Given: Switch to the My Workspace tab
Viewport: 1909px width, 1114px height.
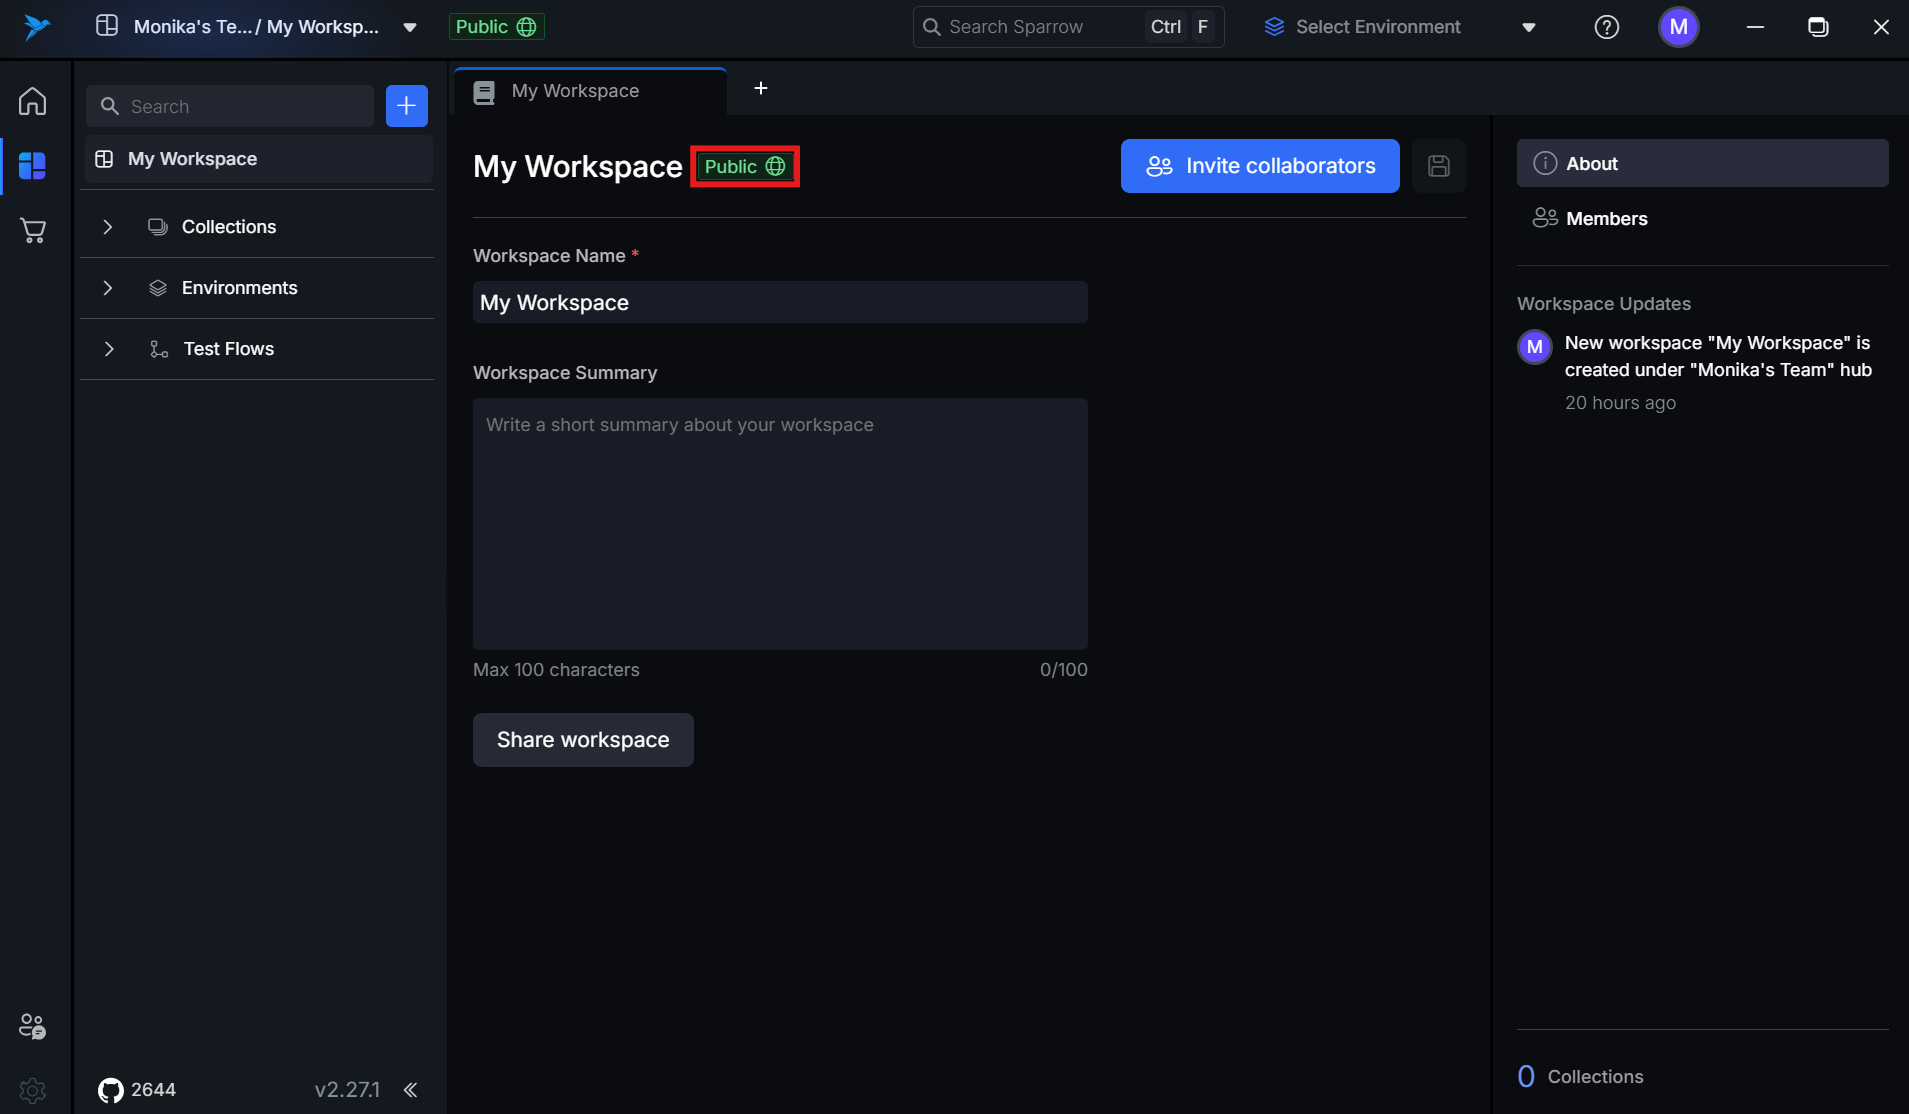Looking at the screenshot, I should pyautogui.click(x=590, y=91).
